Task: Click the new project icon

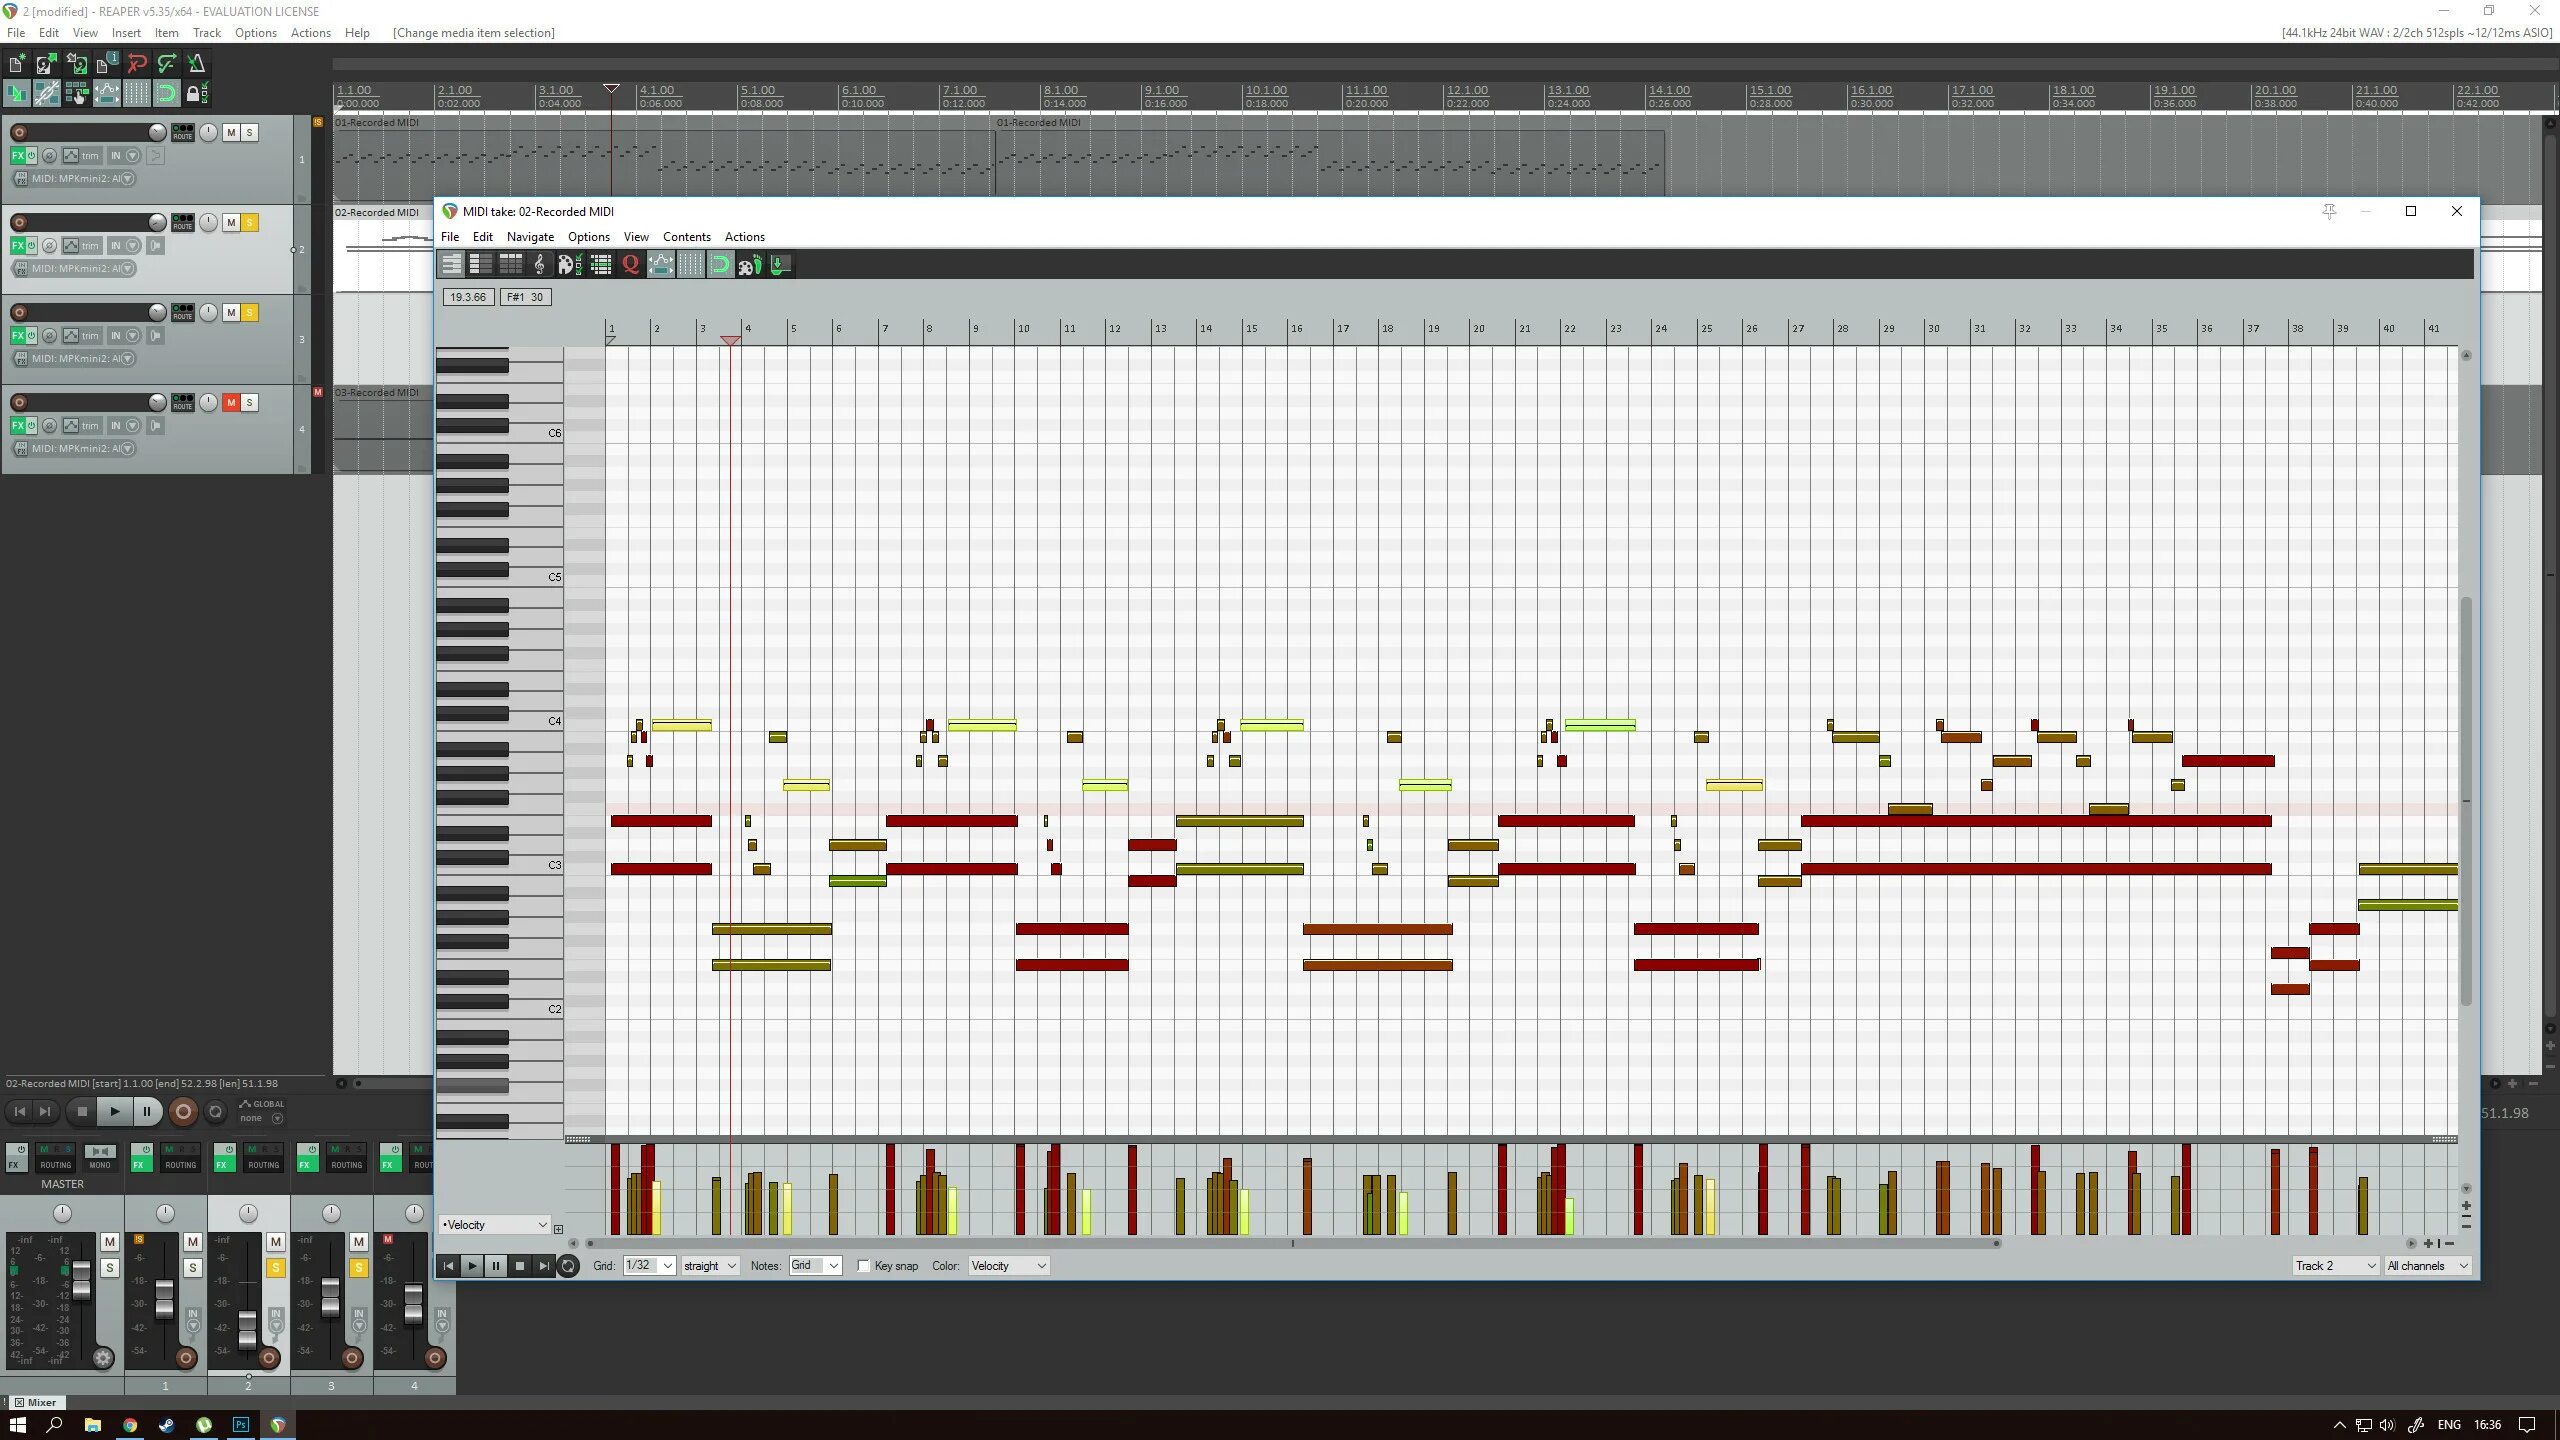Action: [x=17, y=64]
